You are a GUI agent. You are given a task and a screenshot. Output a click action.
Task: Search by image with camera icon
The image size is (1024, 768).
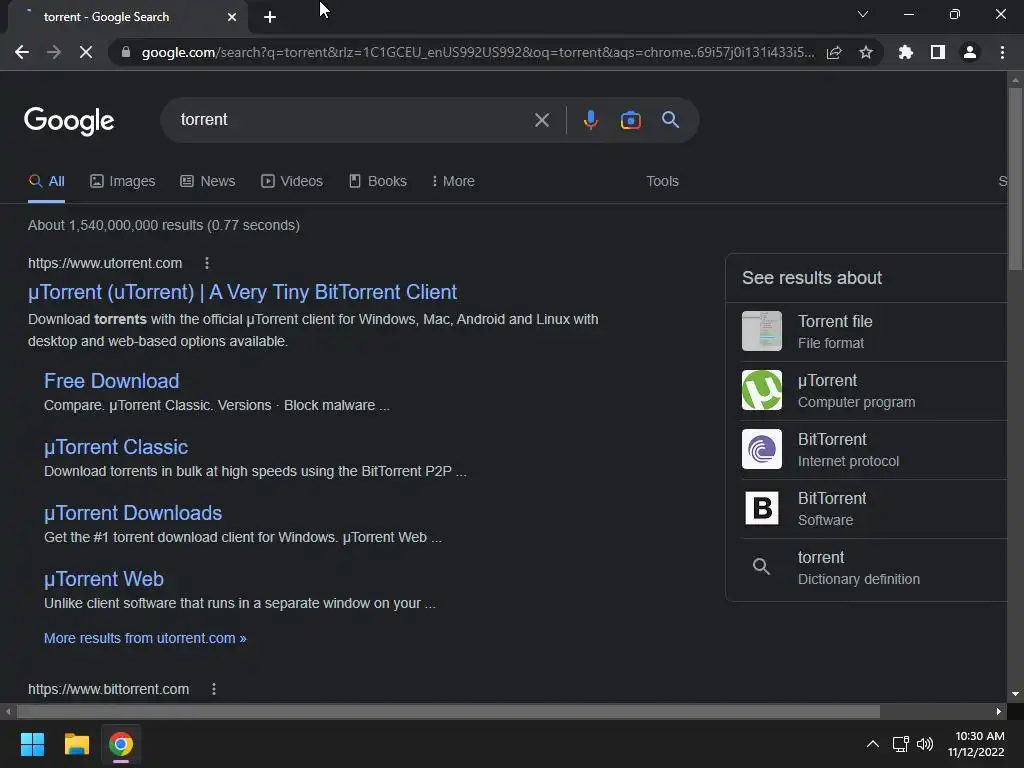pyautogui.click(x=630, y=120)
